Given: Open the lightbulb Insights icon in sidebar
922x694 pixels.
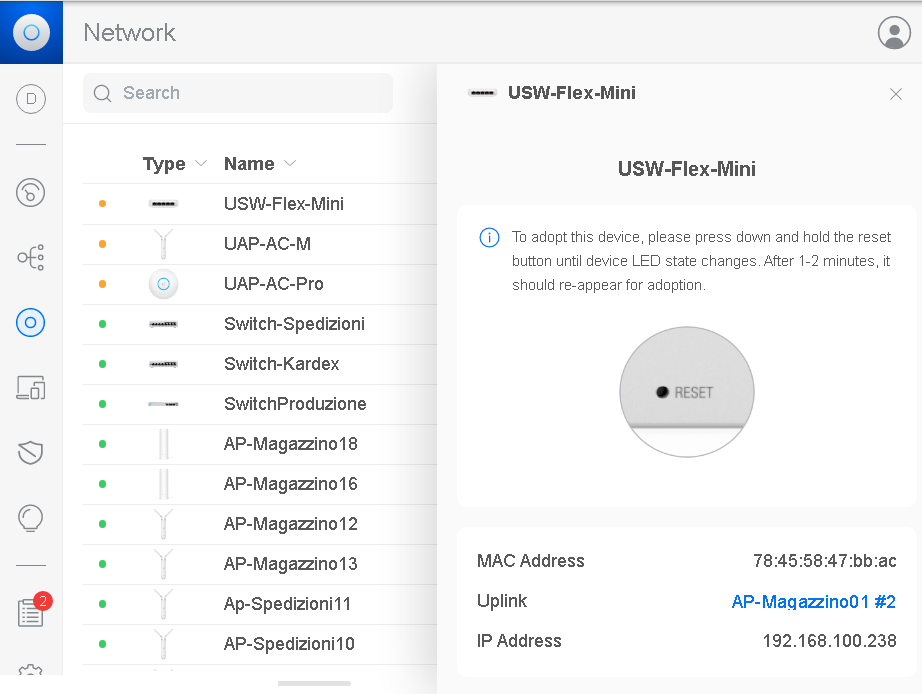Looking at the screenshot, I should 31,518.
